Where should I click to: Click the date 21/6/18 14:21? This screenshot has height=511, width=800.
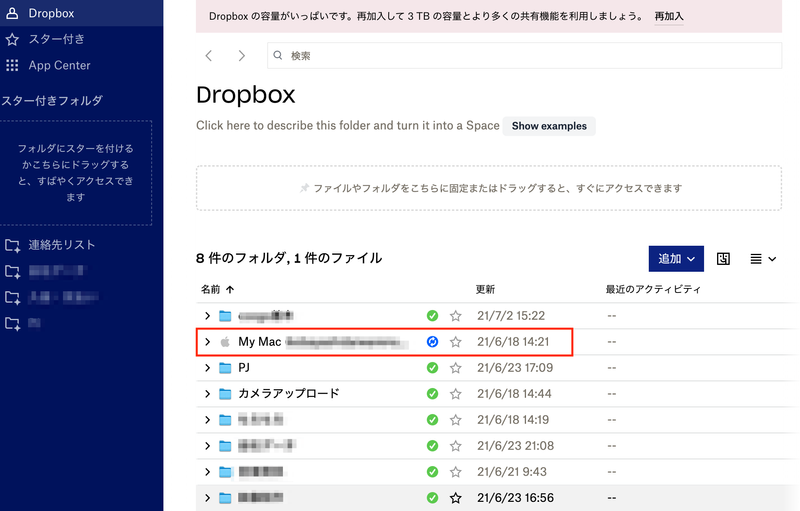pos(513,342)
